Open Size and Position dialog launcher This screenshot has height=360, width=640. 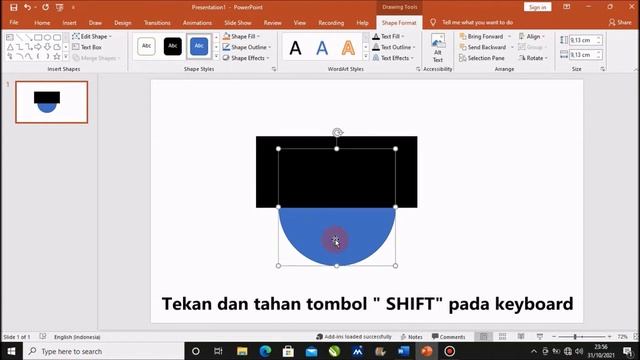click(x=603, y=69)
